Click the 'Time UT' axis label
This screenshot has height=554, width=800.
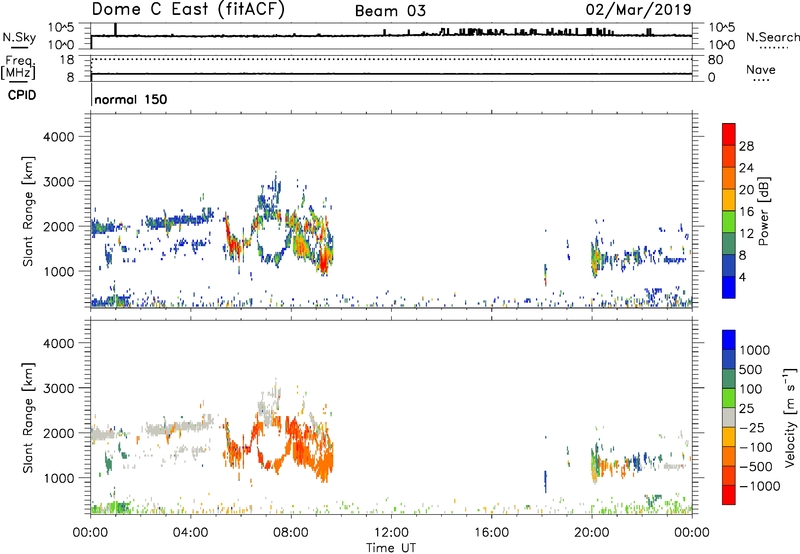(391, 548)
